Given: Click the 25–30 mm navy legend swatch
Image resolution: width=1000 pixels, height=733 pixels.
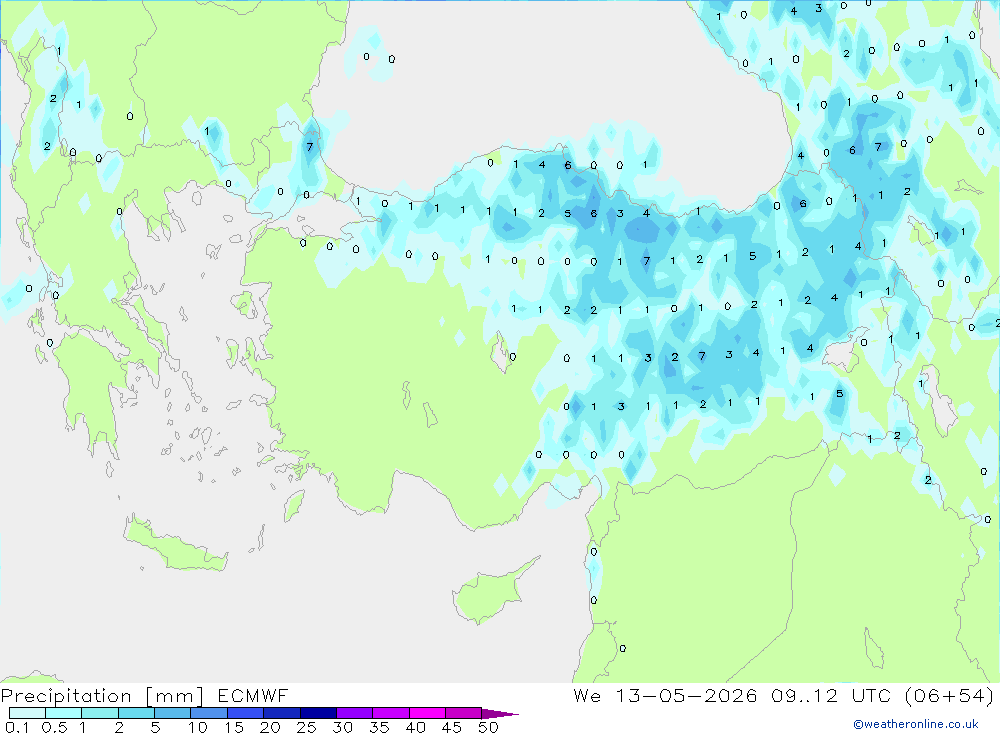Looking at the screenshot, I should coord(318,713).
